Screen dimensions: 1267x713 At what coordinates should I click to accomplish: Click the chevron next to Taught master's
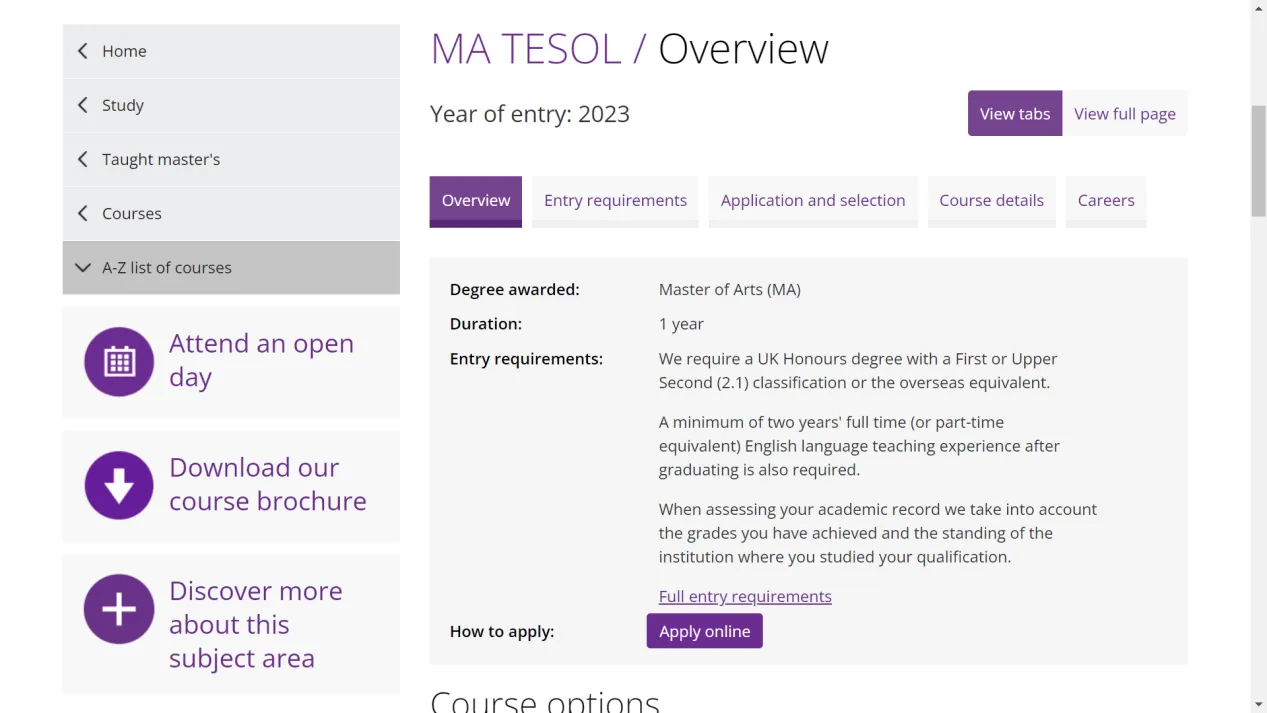83,159
